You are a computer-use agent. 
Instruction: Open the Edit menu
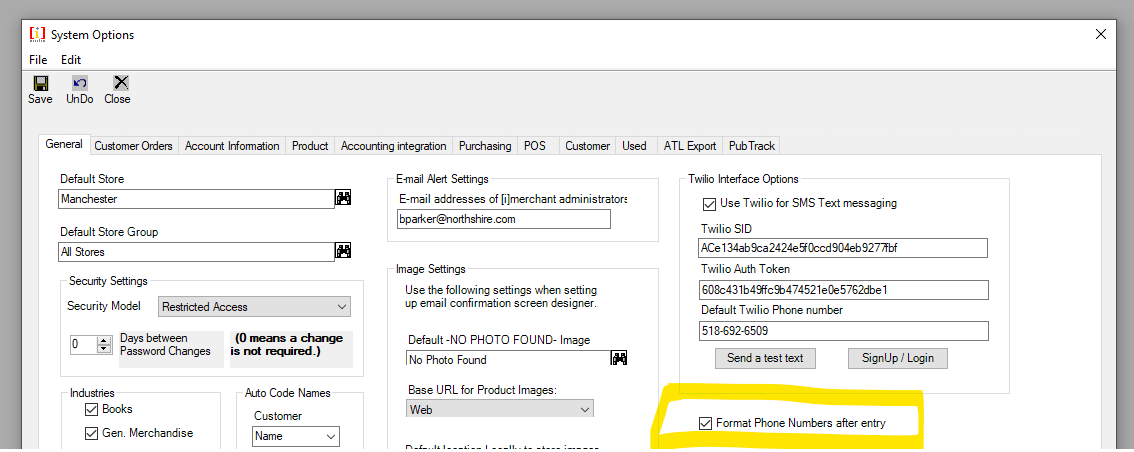pos(71,60)
